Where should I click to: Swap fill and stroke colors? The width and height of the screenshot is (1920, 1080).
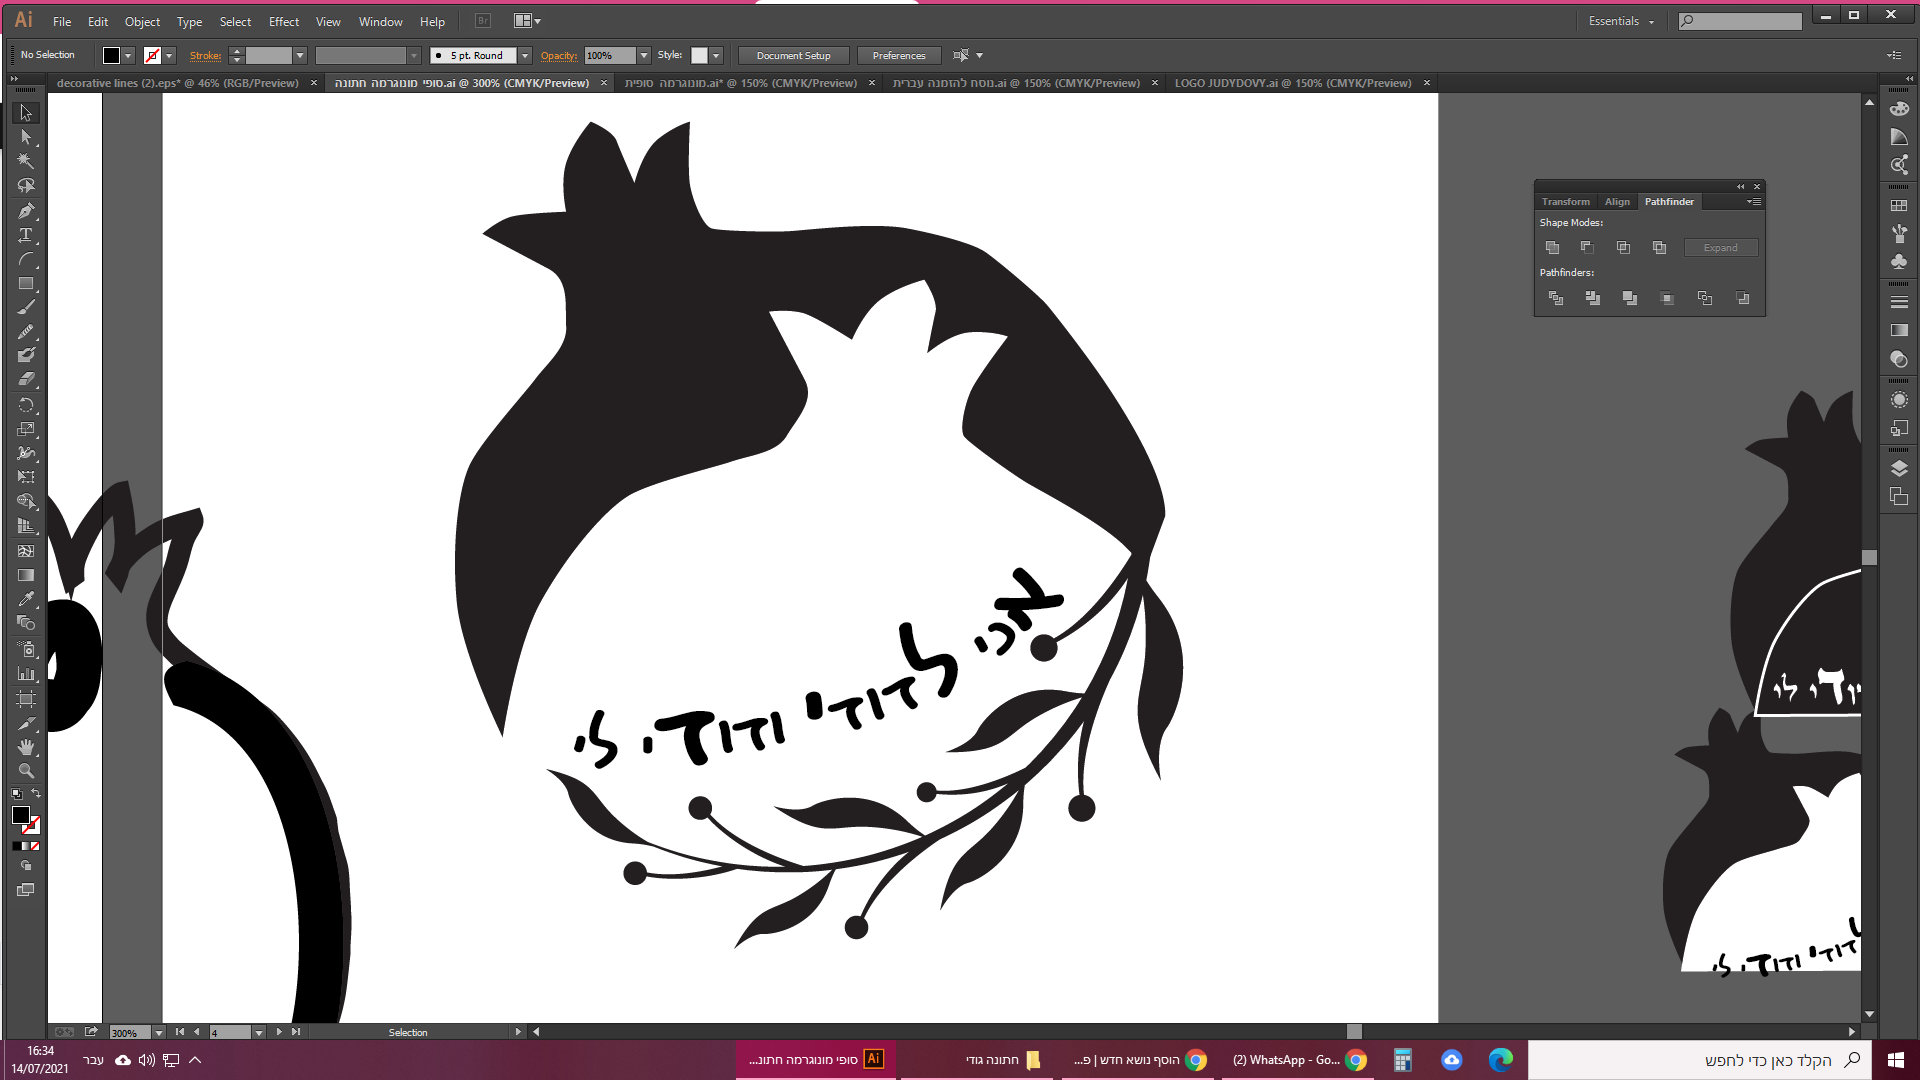click(x=36, y=793)
